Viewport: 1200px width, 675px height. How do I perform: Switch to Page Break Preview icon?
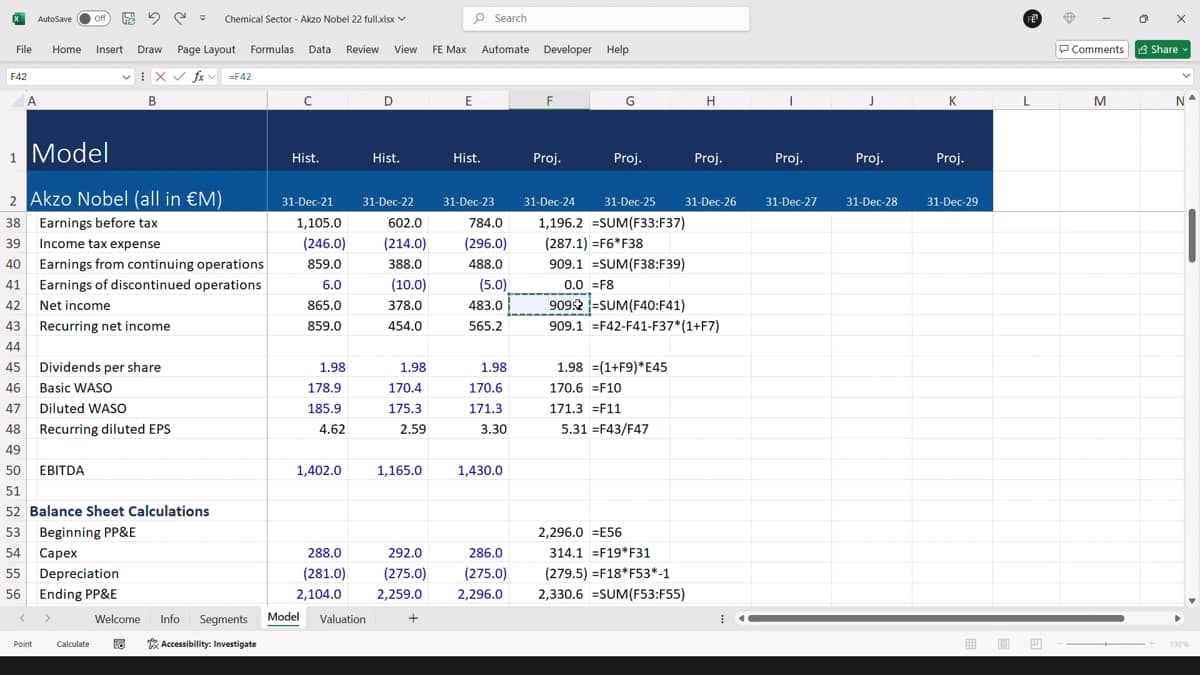(1036, 644)
